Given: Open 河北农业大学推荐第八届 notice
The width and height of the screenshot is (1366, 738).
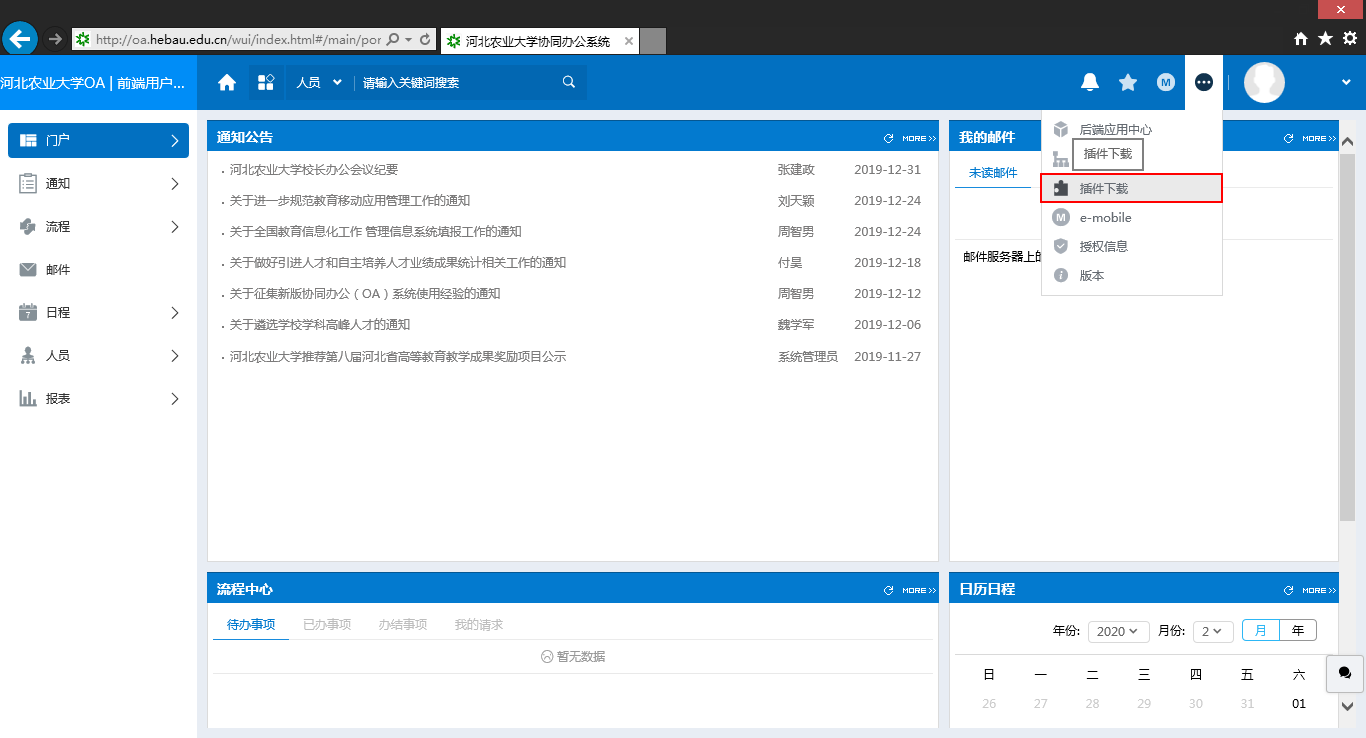Looking at the screenshot, I should point(398,357).
